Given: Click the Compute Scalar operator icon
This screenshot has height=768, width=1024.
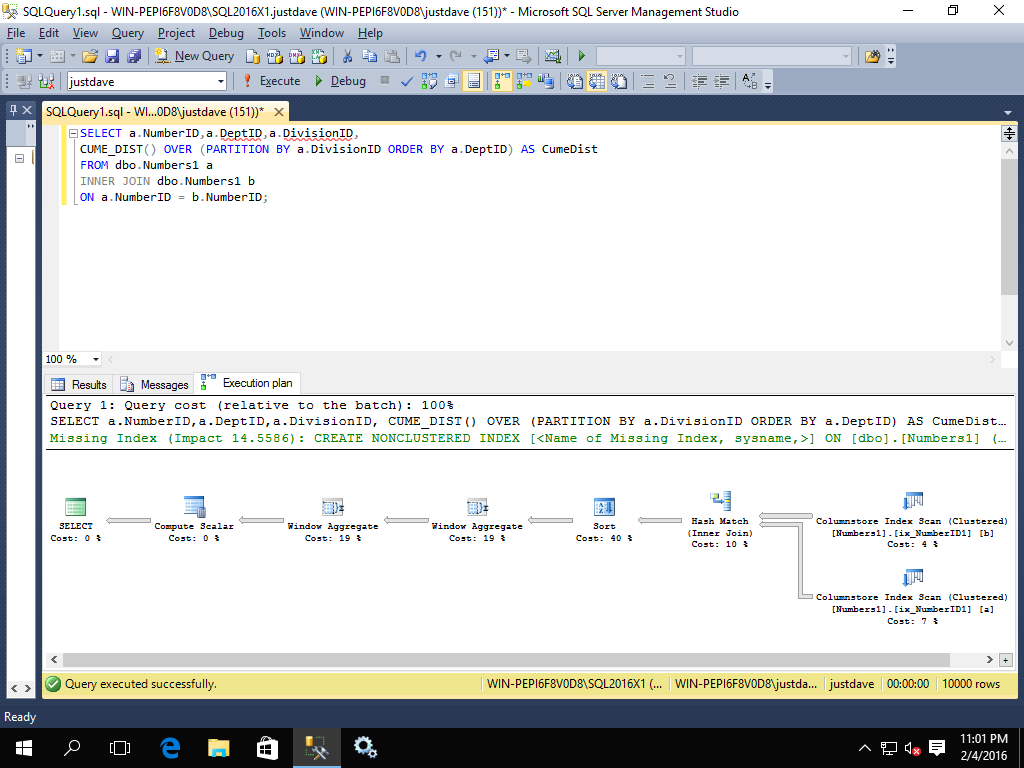Looking at the screenshot, I should [x=194, y=507].
